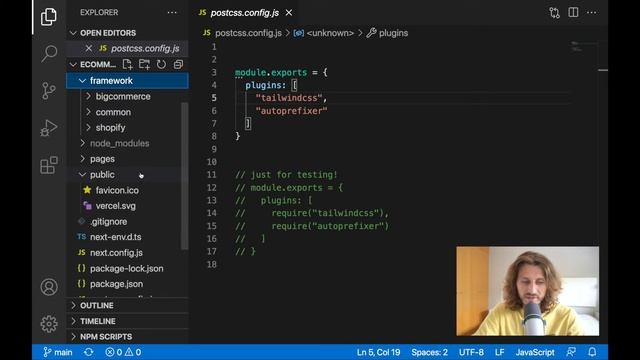Synchronize changes in status bar
Image resolution: width=640 pixels, height=360 pixels.
(89, 352)
